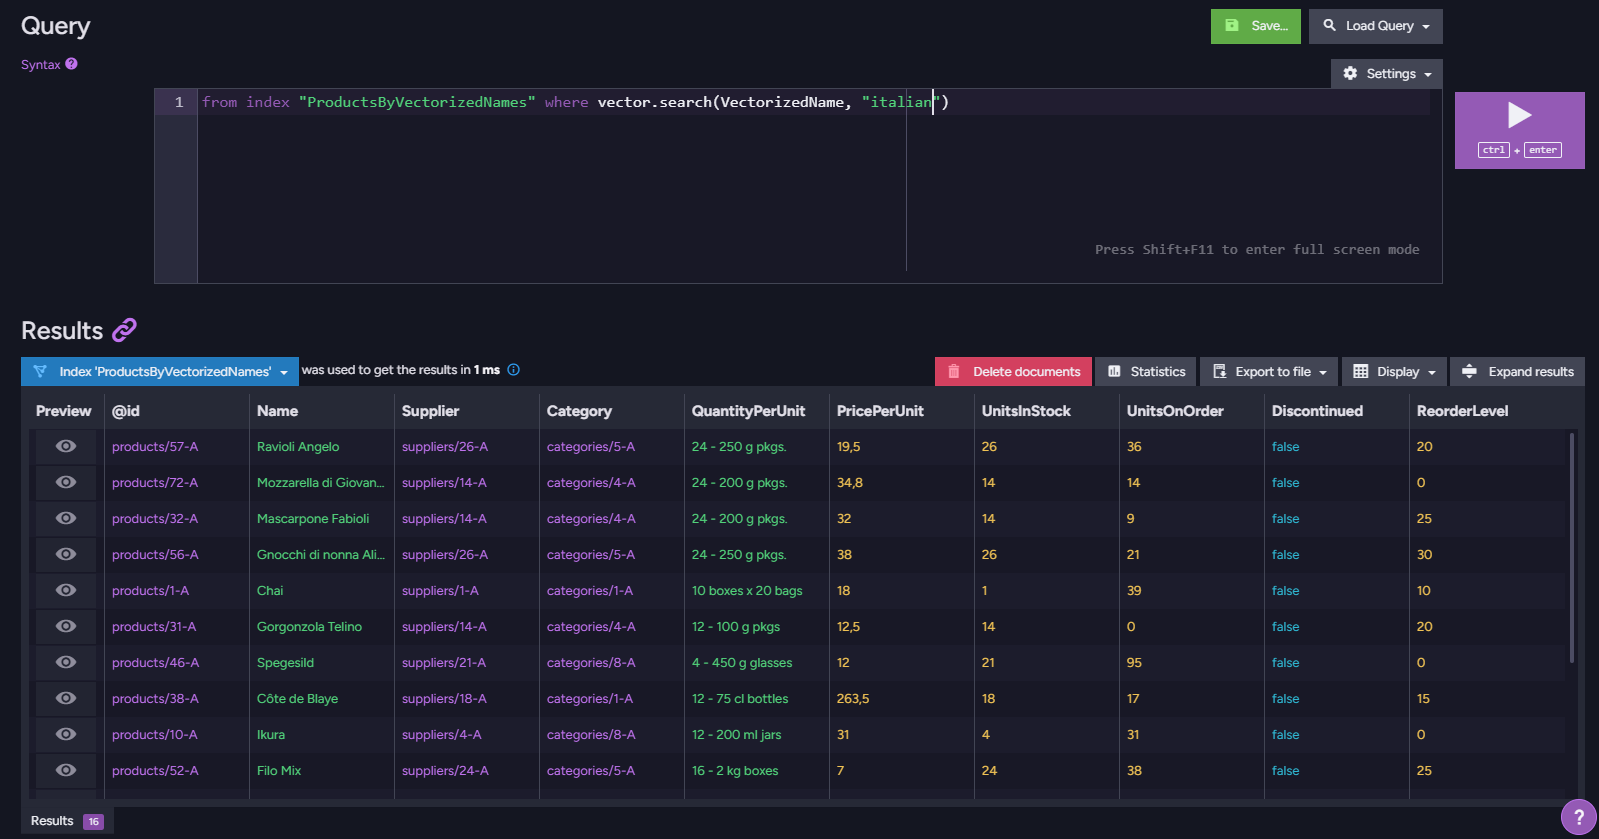The width and height of the screenshot is (1599, 839).
Task: Open the Display columns dropdown
Action: point(1394,371)
